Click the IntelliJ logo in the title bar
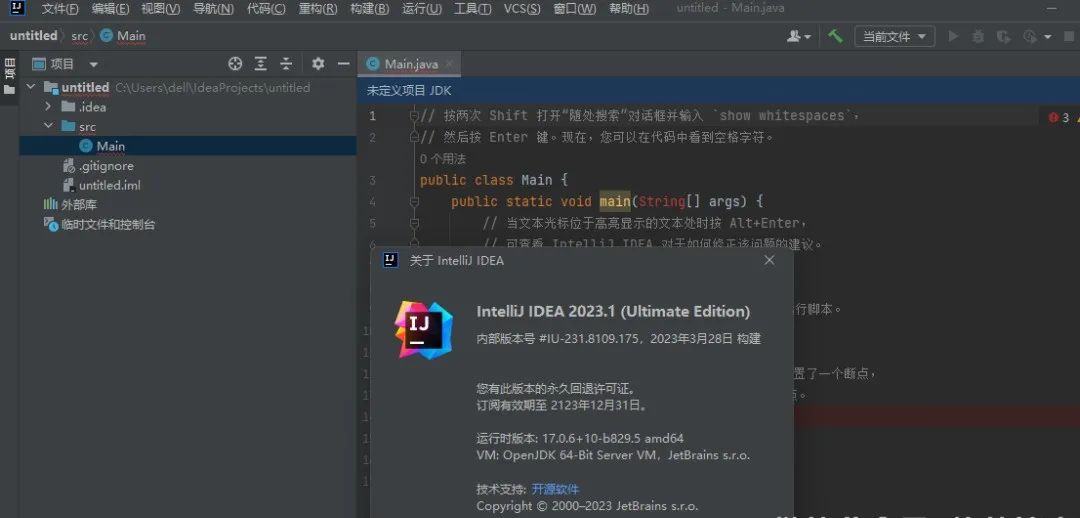This screenshot has width=1080, height=518. tap(18, 9)
